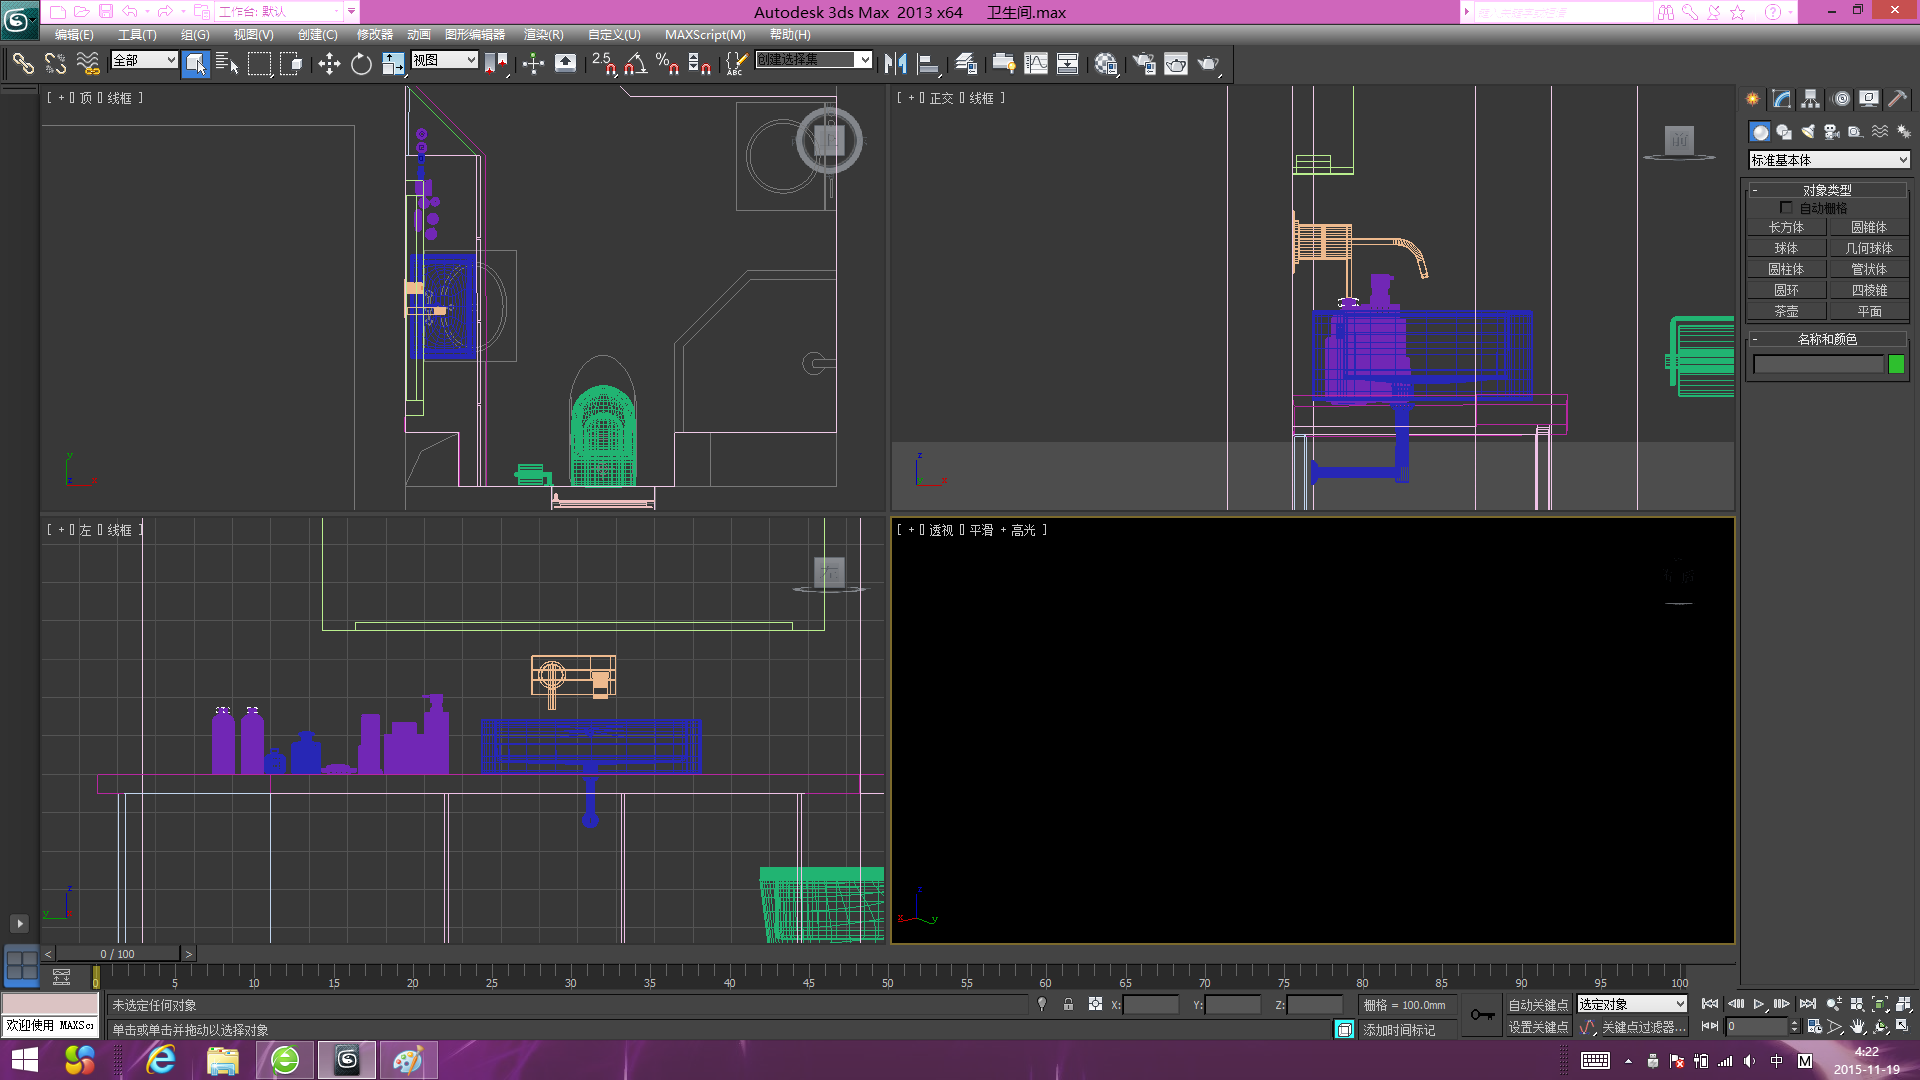Screen dimensions: 1920x1080
Task: Activate Select and Rotate tool
Action: (x=361, y=64)
